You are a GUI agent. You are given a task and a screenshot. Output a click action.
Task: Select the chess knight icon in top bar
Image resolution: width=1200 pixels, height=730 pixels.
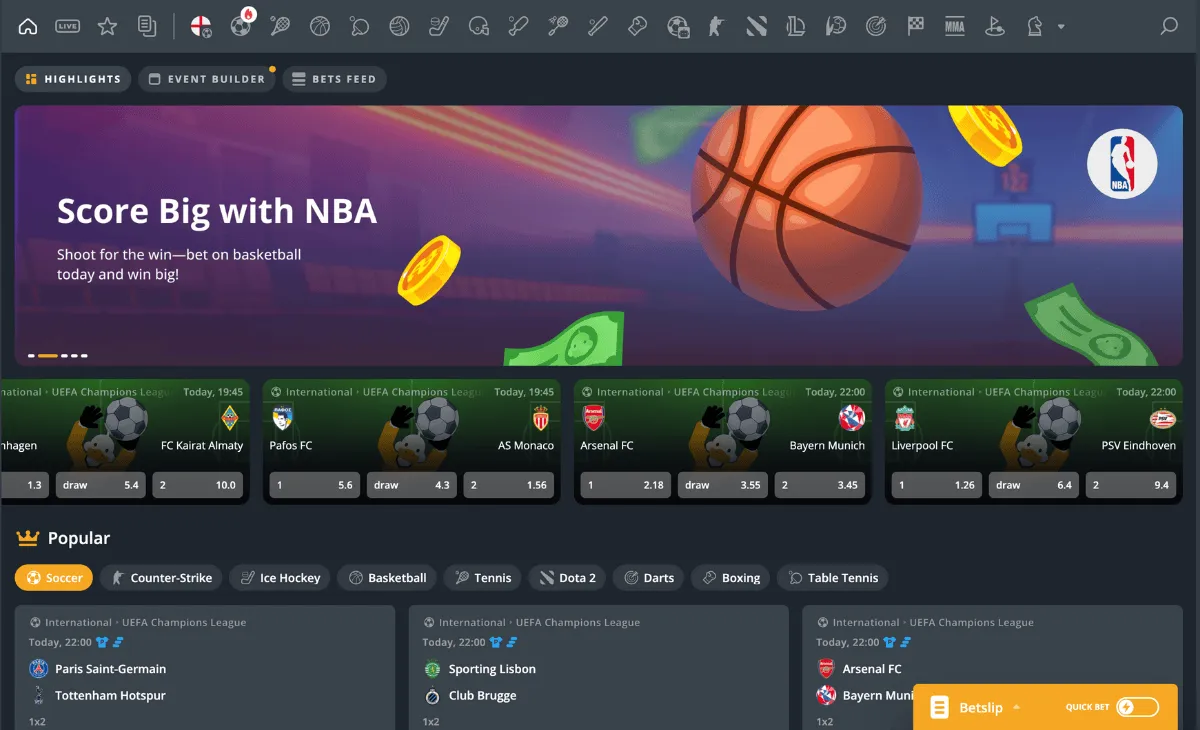click(x=1034, y=26)
